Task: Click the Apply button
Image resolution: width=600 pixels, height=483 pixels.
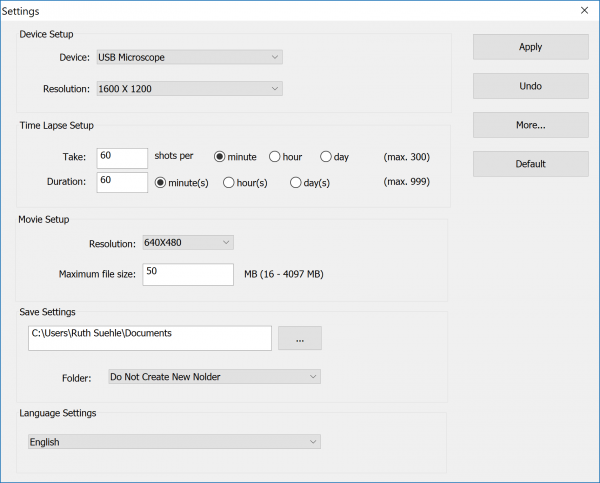Action: coord(530,47)
